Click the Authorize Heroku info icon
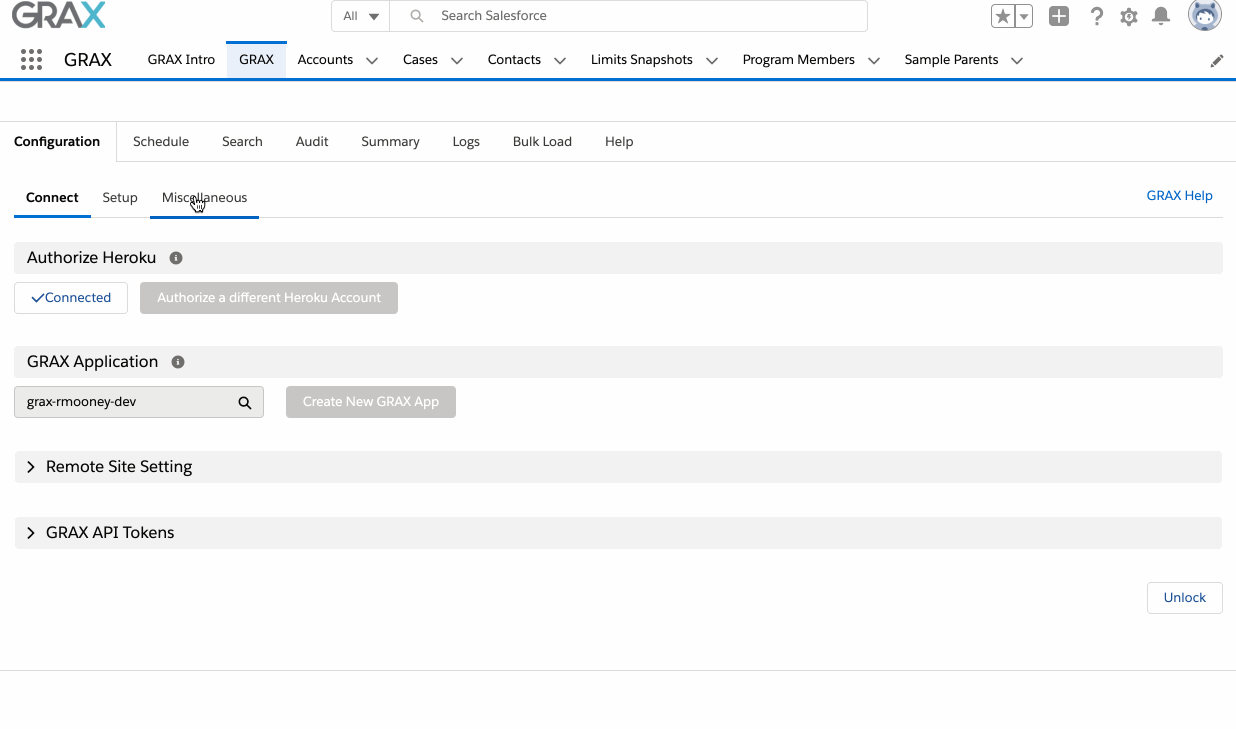 (x=176, y=258)
